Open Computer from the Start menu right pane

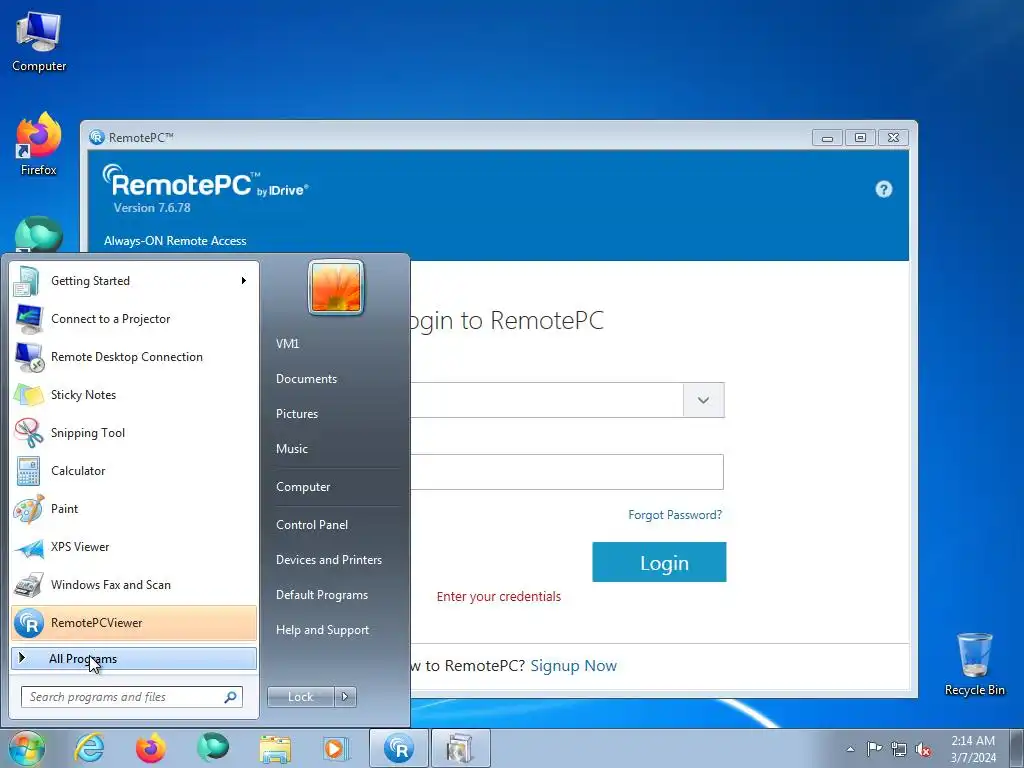tap(303, 487)
